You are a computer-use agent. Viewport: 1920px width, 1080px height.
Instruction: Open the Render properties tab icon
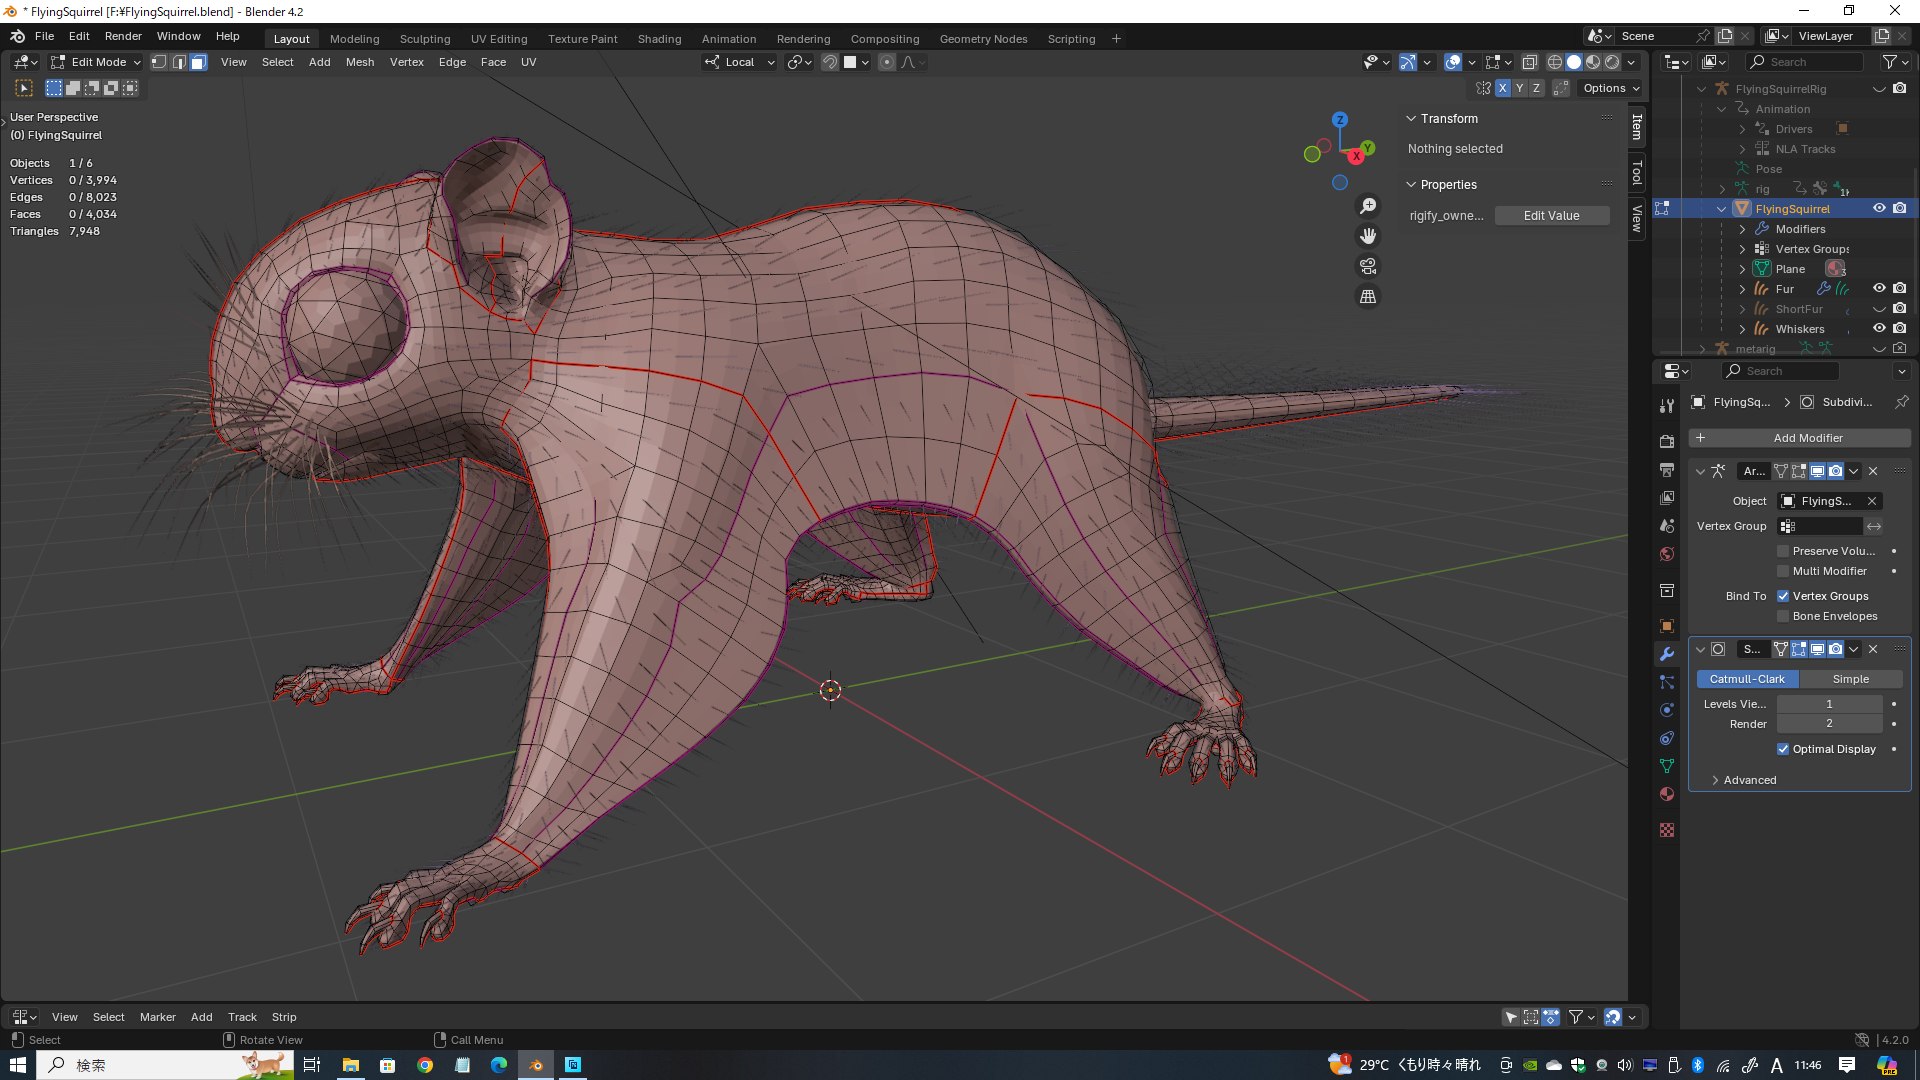pyautogui.click(x=1666, y=441)
